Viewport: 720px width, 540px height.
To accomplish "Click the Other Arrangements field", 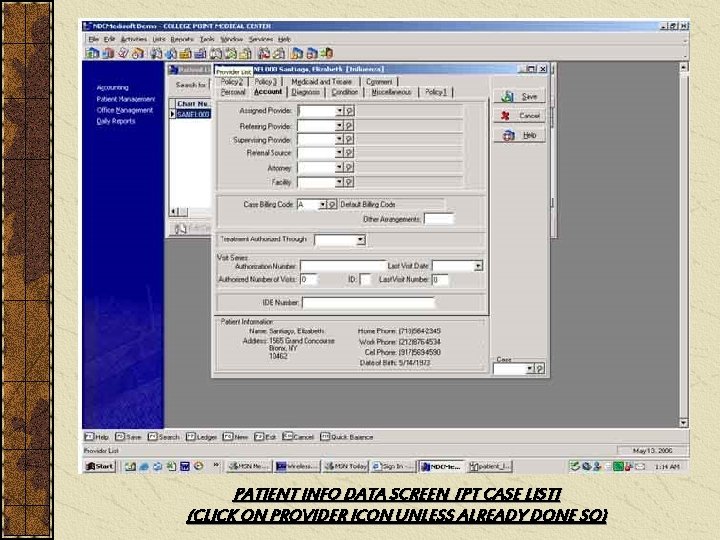I will tap(439, 219).
